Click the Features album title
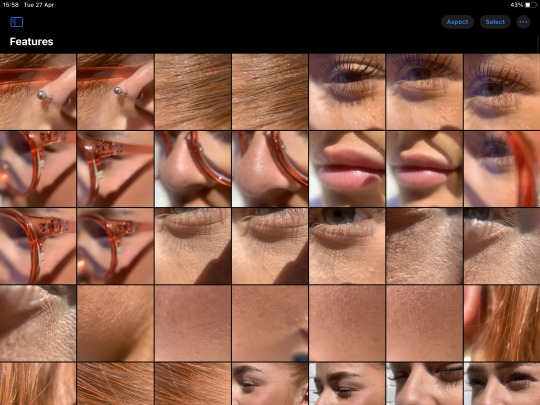Screen dimensions: 540x405 click(31, 42)
